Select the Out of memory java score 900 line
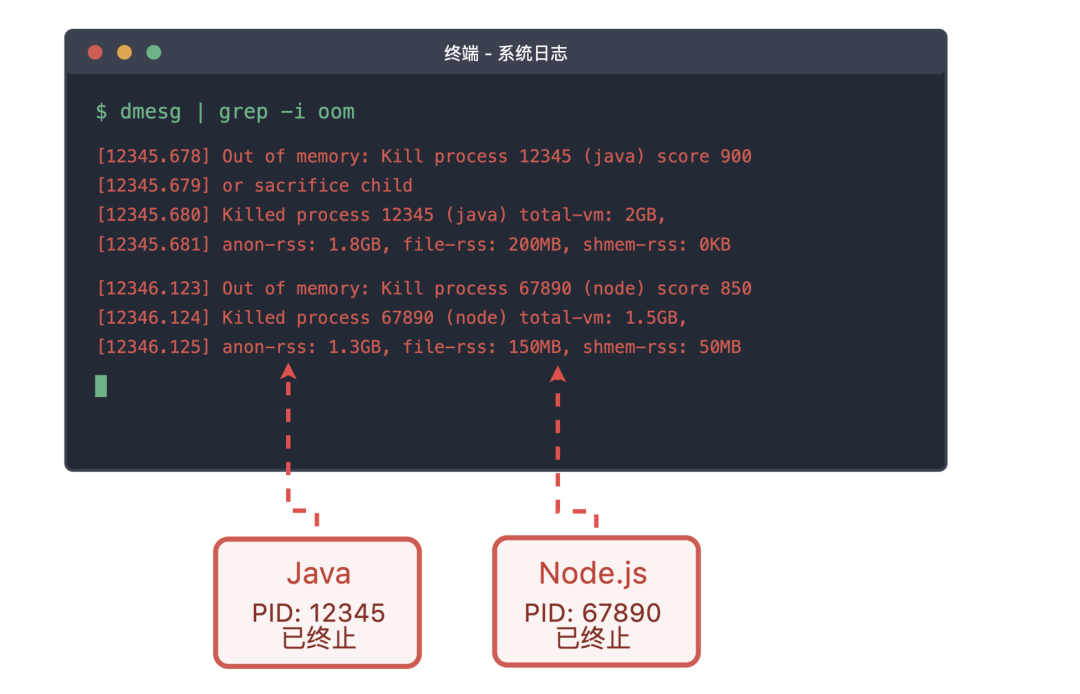The image size is (1080, 694). tap(423, 156)
